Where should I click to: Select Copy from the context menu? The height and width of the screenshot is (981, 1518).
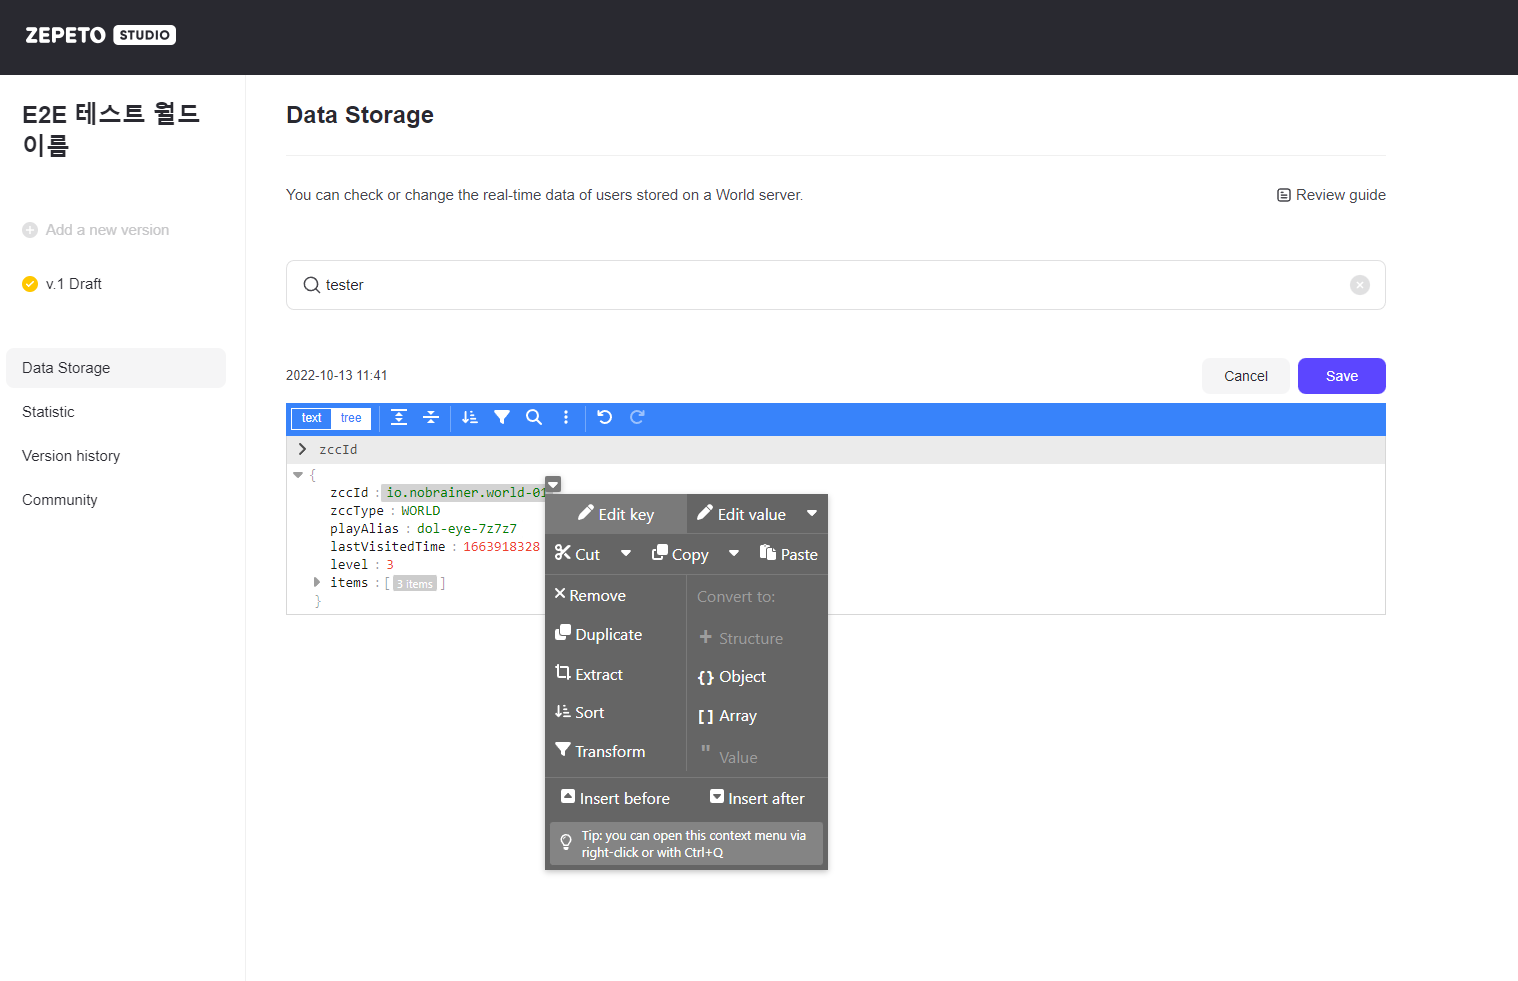(x=680, y=554)
